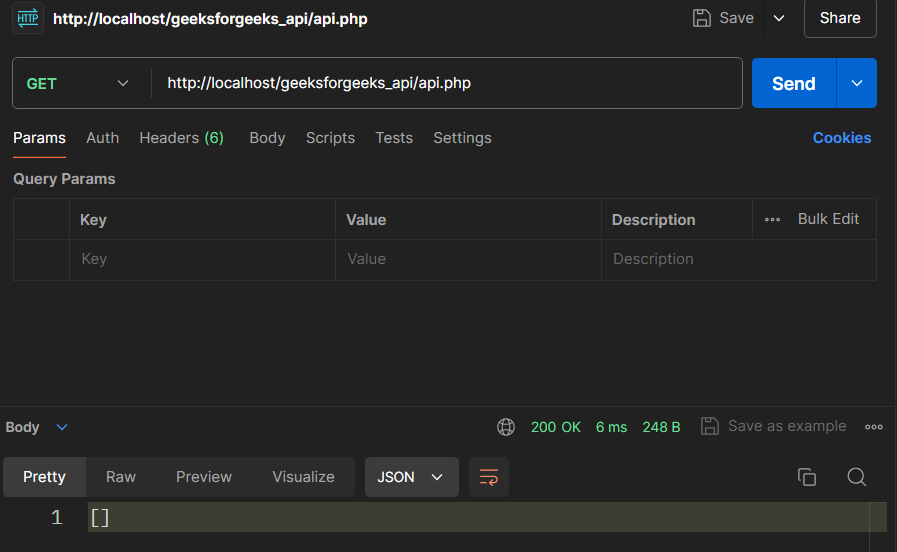Click Save as example
This screenshot has height=552, width=897.
pos(773,426)
